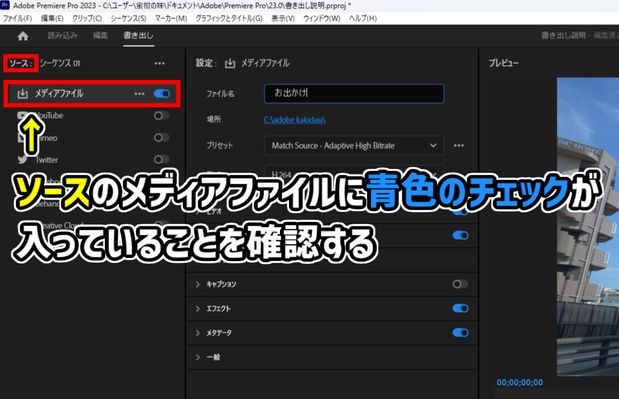The width and height of the screenshot is (619, 399).
Task: Expand the General (一般) section
Action: [198, 357]
